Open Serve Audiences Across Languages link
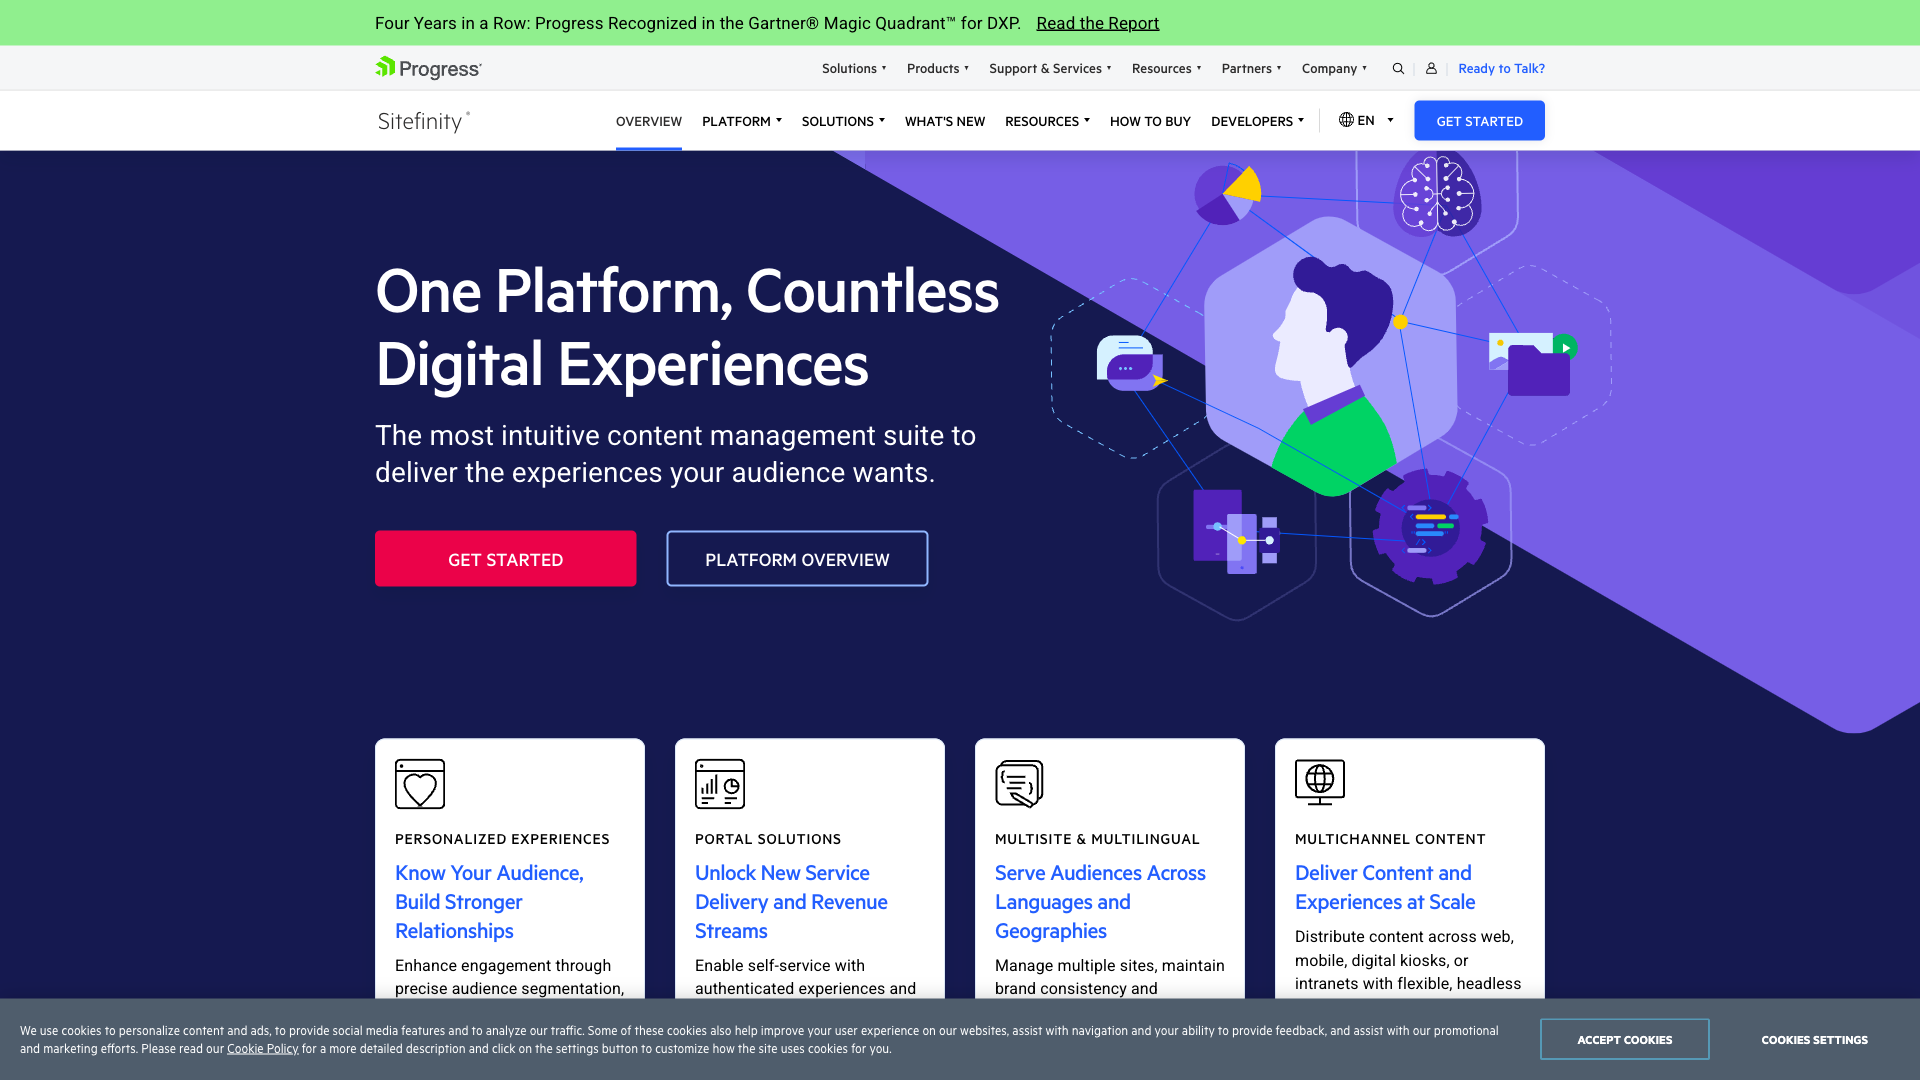This screenshot has height=1080, width=1920. point(1100,902)
